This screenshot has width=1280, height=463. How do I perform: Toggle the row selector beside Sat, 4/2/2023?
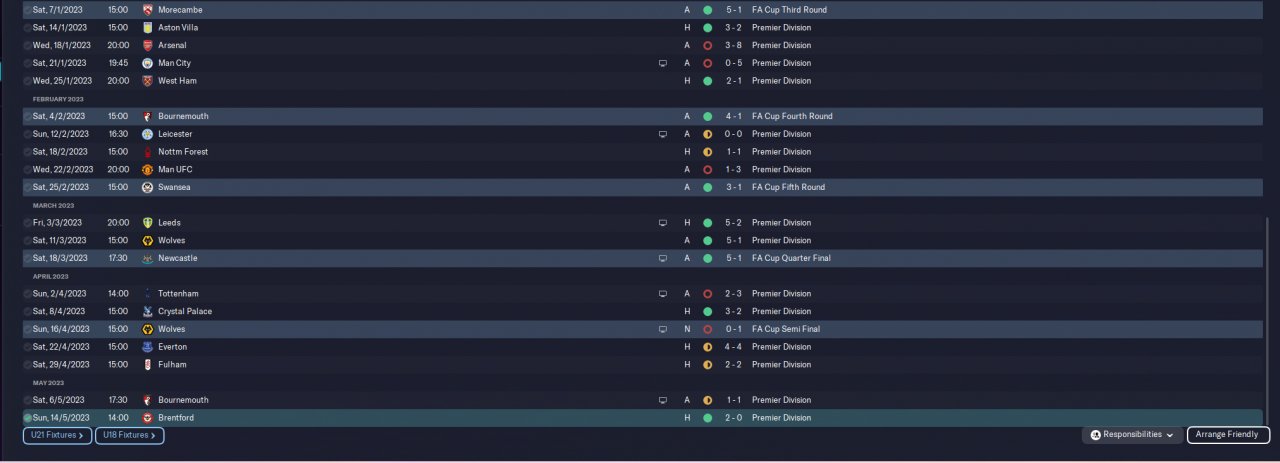click(27, 116)
